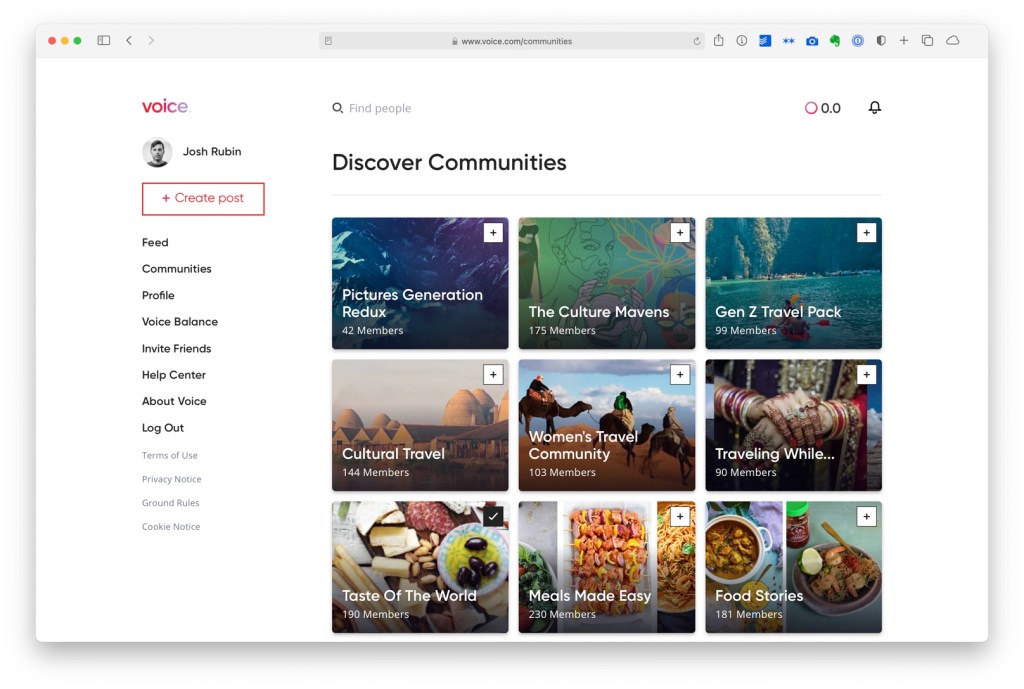
Task: Go to Invite Friends
Action: click(x=176, y=349)
